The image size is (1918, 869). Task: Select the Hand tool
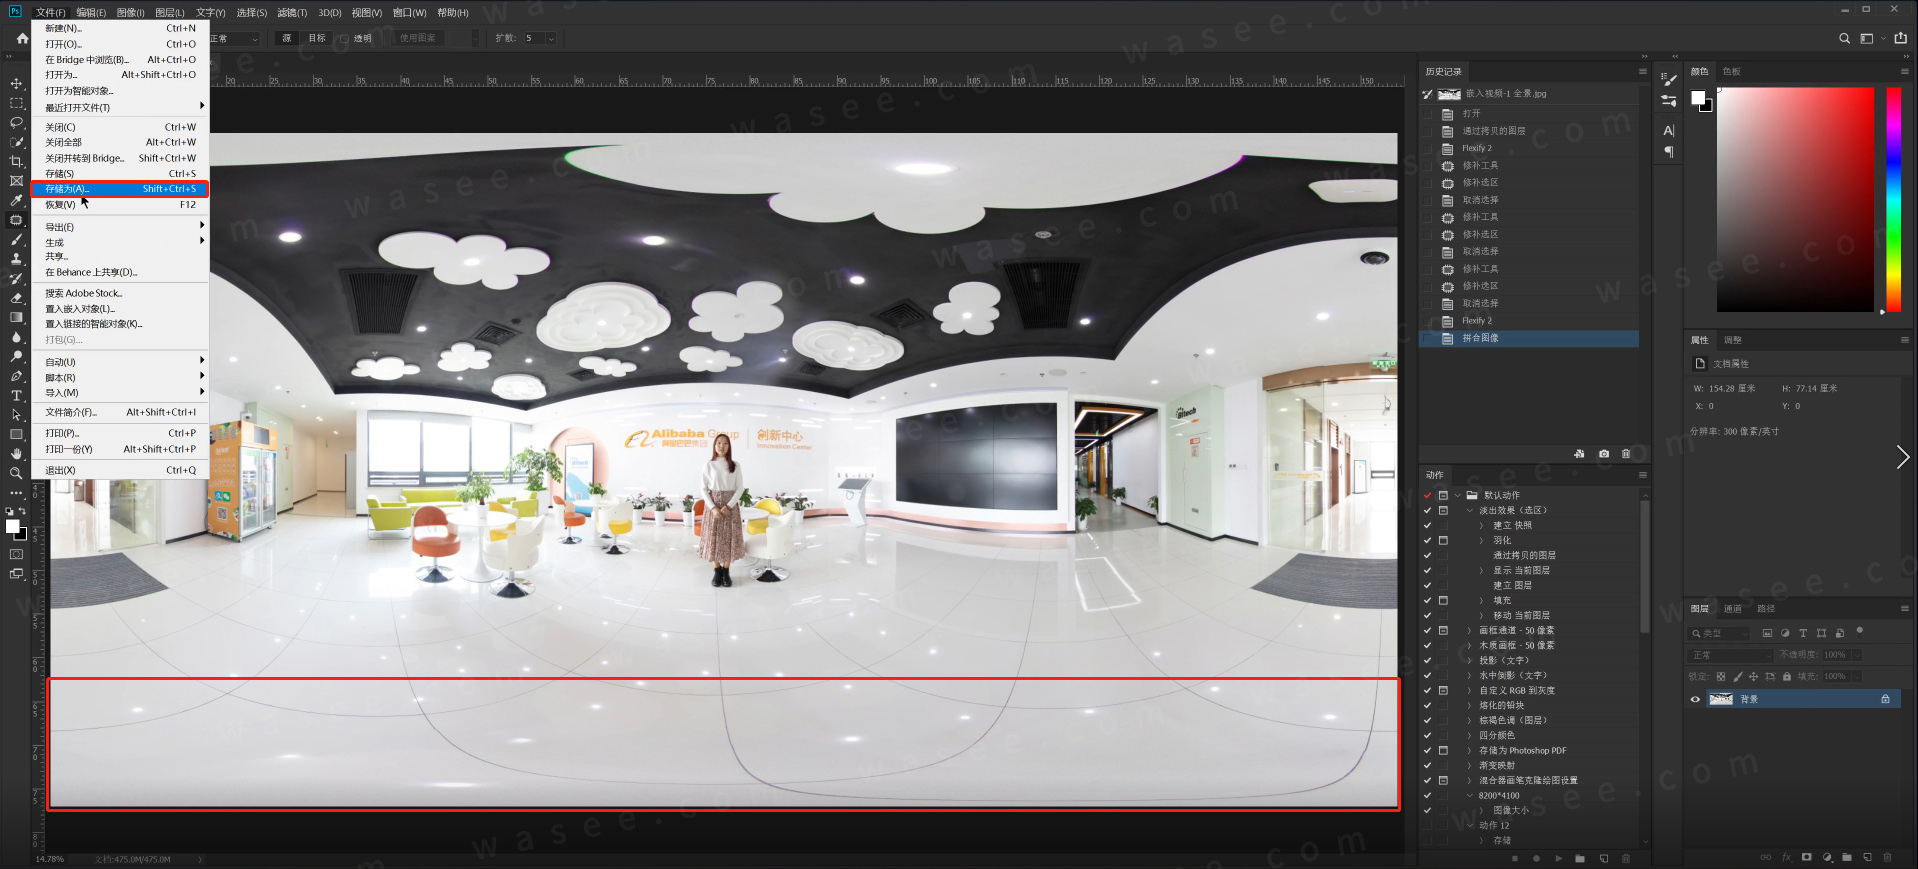click(16, 454)
